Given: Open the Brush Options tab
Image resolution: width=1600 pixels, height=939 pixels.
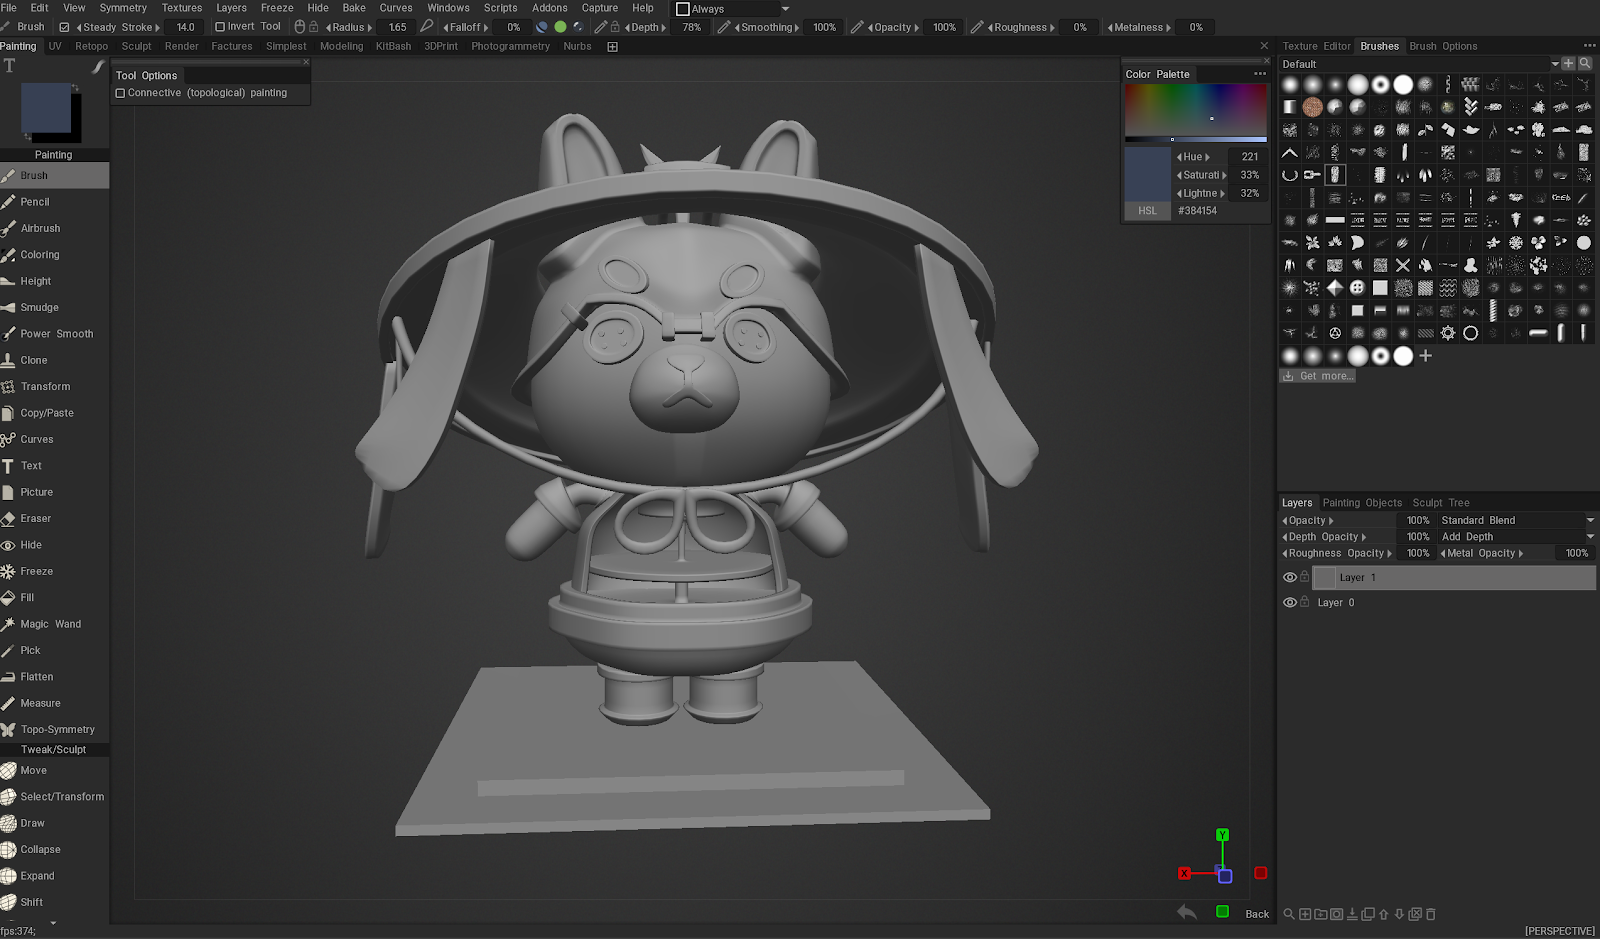Looking at the screenshot, I should (1443, 46).
